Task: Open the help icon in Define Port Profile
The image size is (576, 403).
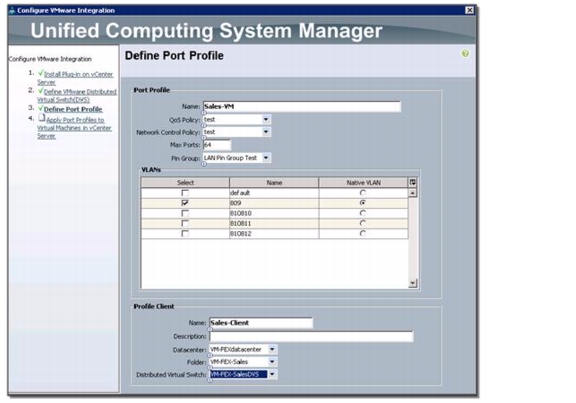Action: point(465,54)
